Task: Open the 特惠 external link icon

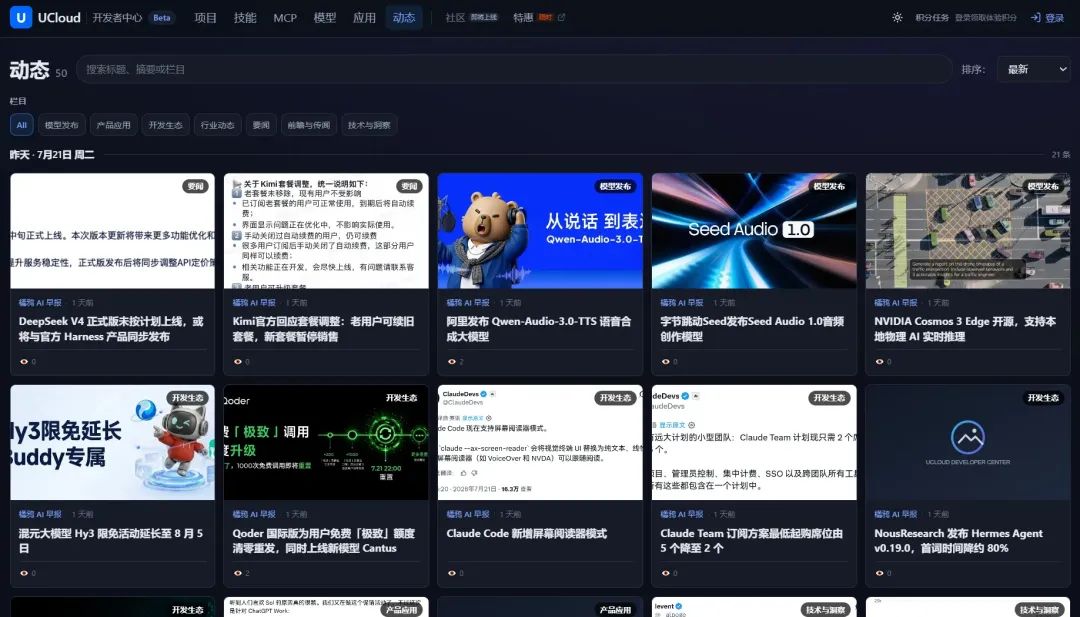Action: [x=561, y=17]
